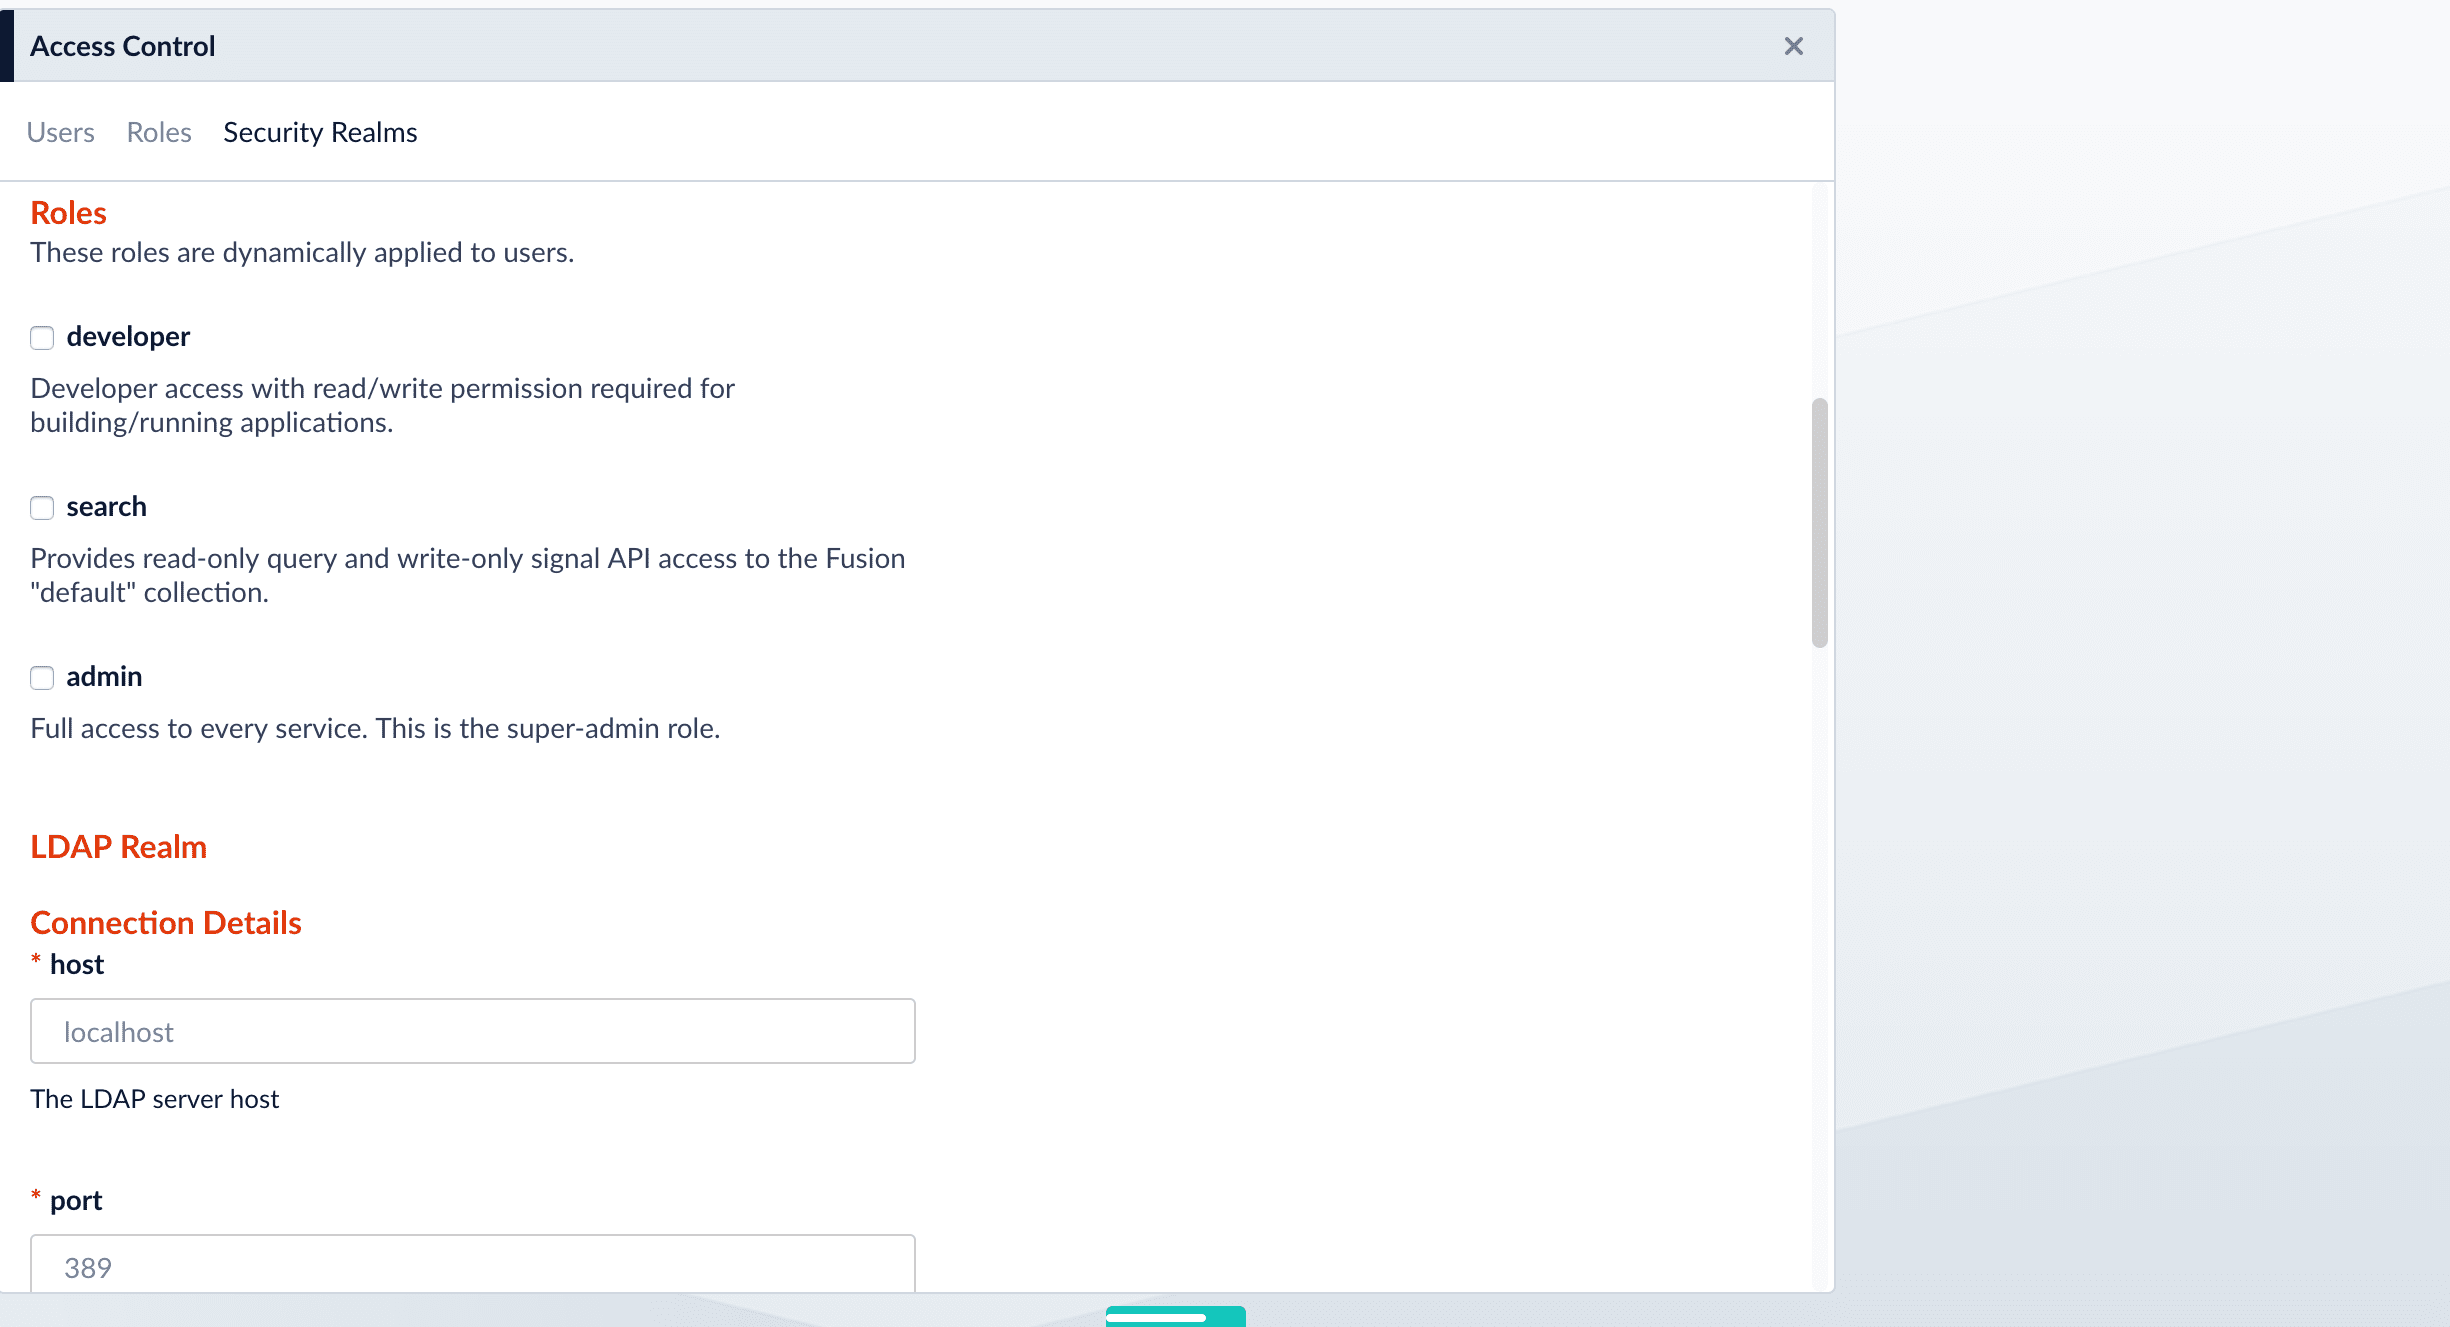Viewport: 2450px width, 1327px height.
Task: Click the teal bar at bottom
Action: click(1175, 1316)
